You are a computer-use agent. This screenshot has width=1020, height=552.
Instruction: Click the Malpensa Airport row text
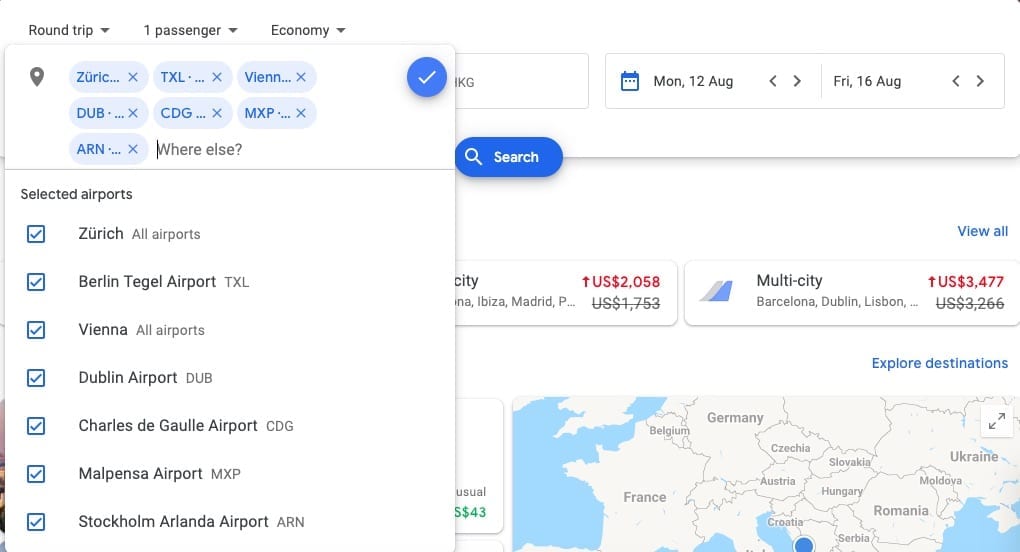(140, 474)
